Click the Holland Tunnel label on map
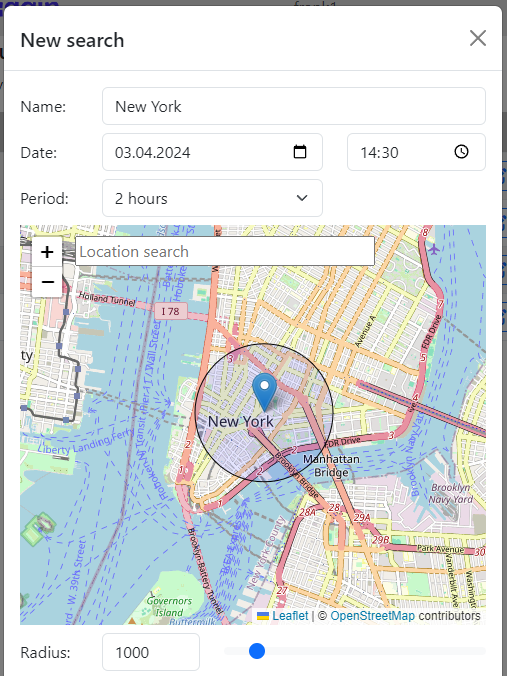The width and height of the screenshot is (507, 676). [x=107, y=298]
